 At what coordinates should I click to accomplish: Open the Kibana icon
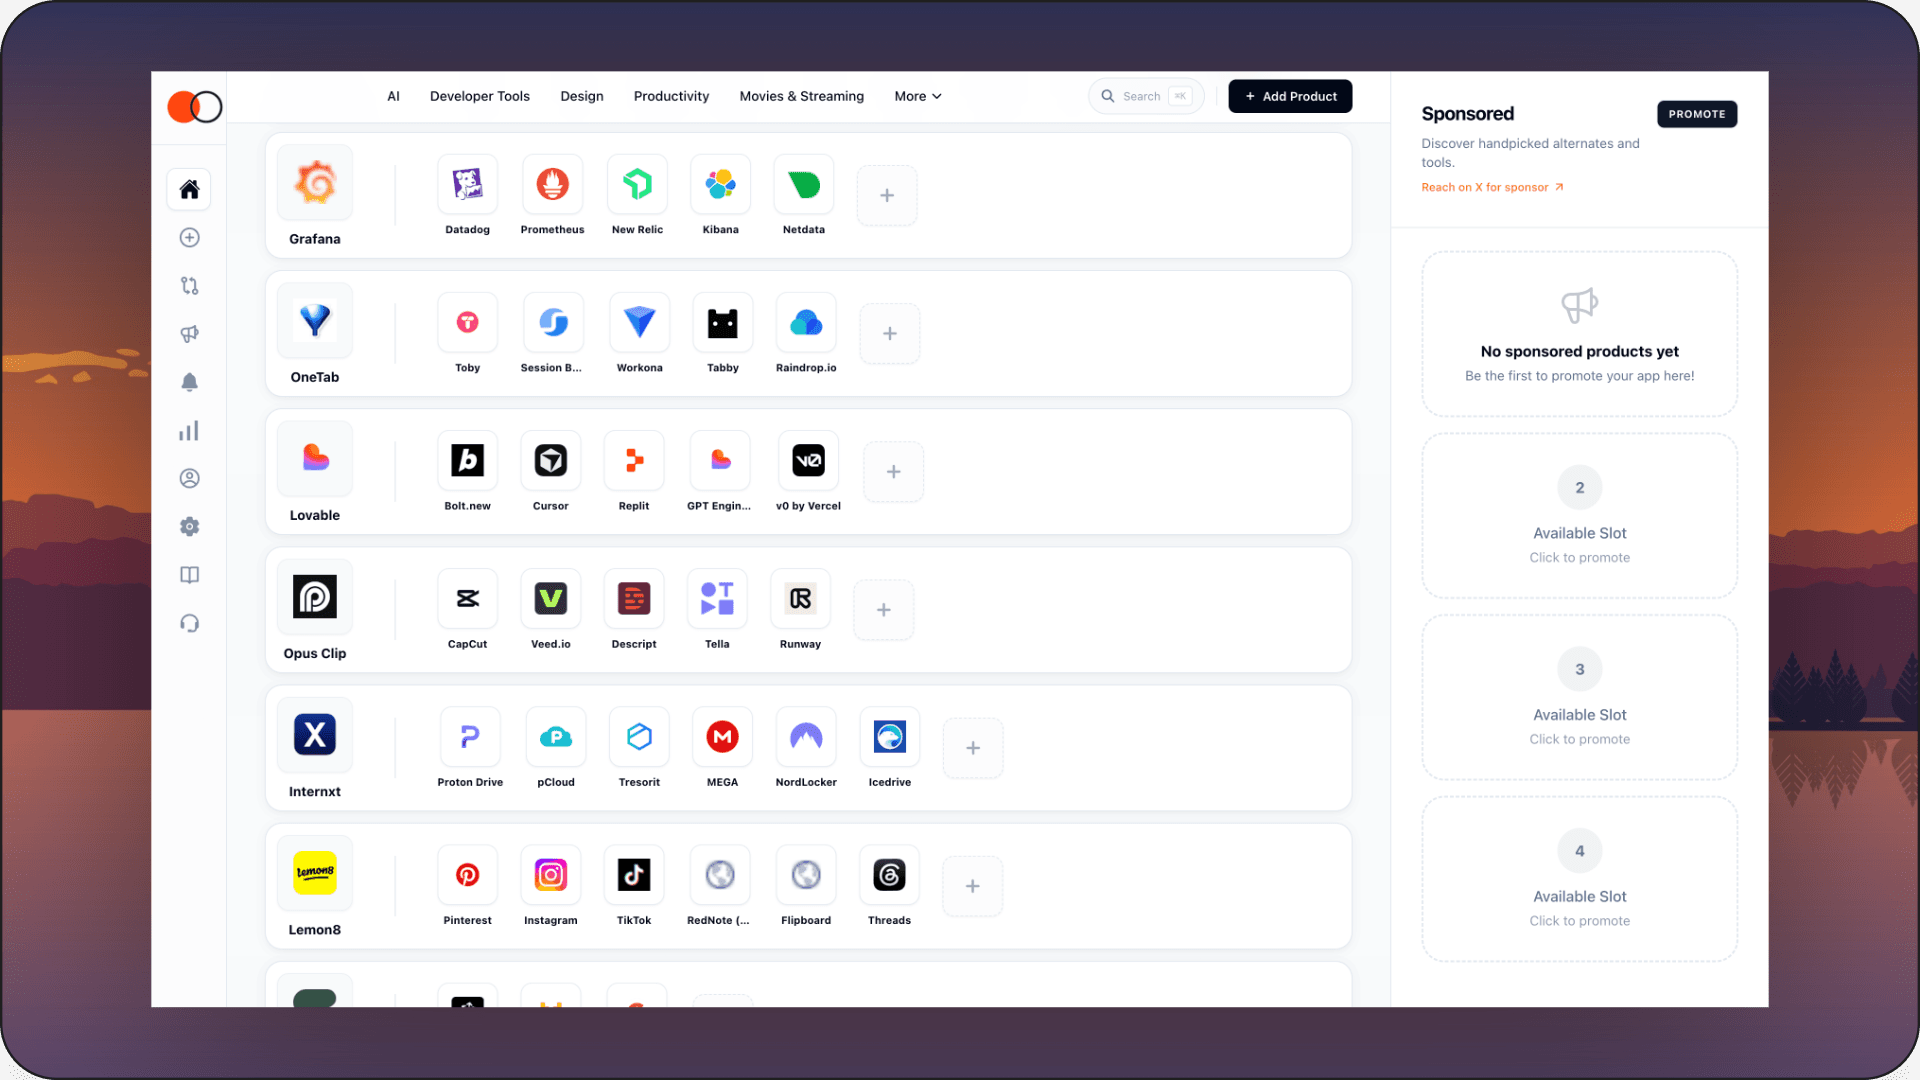720,184
